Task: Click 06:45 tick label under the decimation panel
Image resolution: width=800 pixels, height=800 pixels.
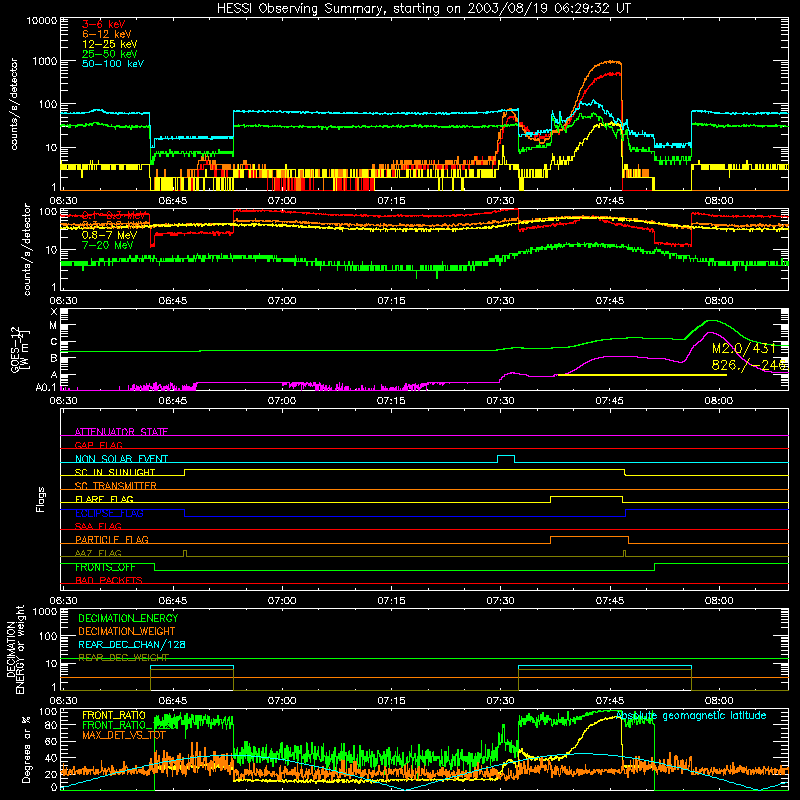Action: (172, 701)
